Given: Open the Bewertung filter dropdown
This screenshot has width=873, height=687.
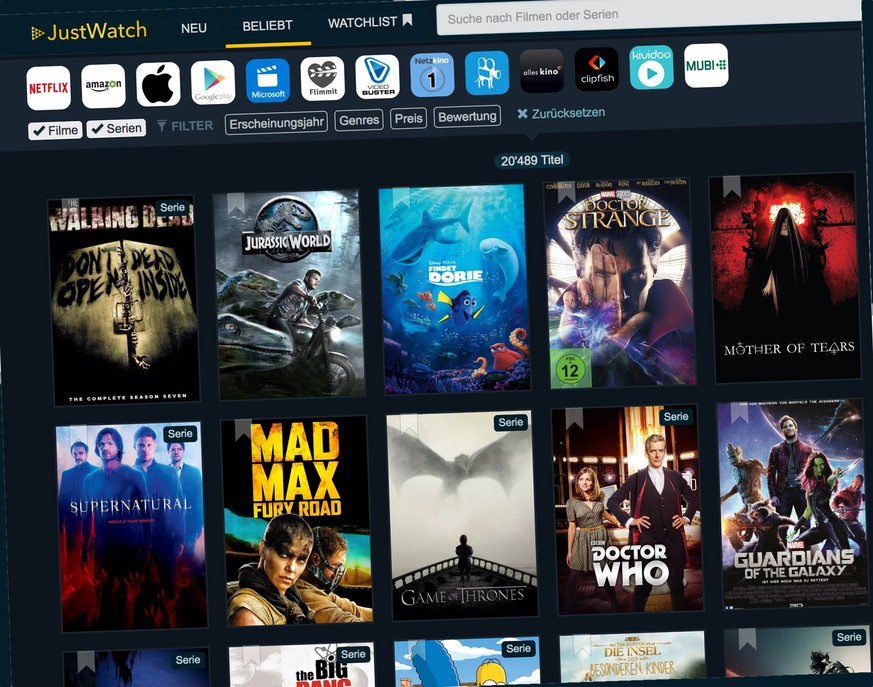Looking at the screenshot, I should coord(467,116).
